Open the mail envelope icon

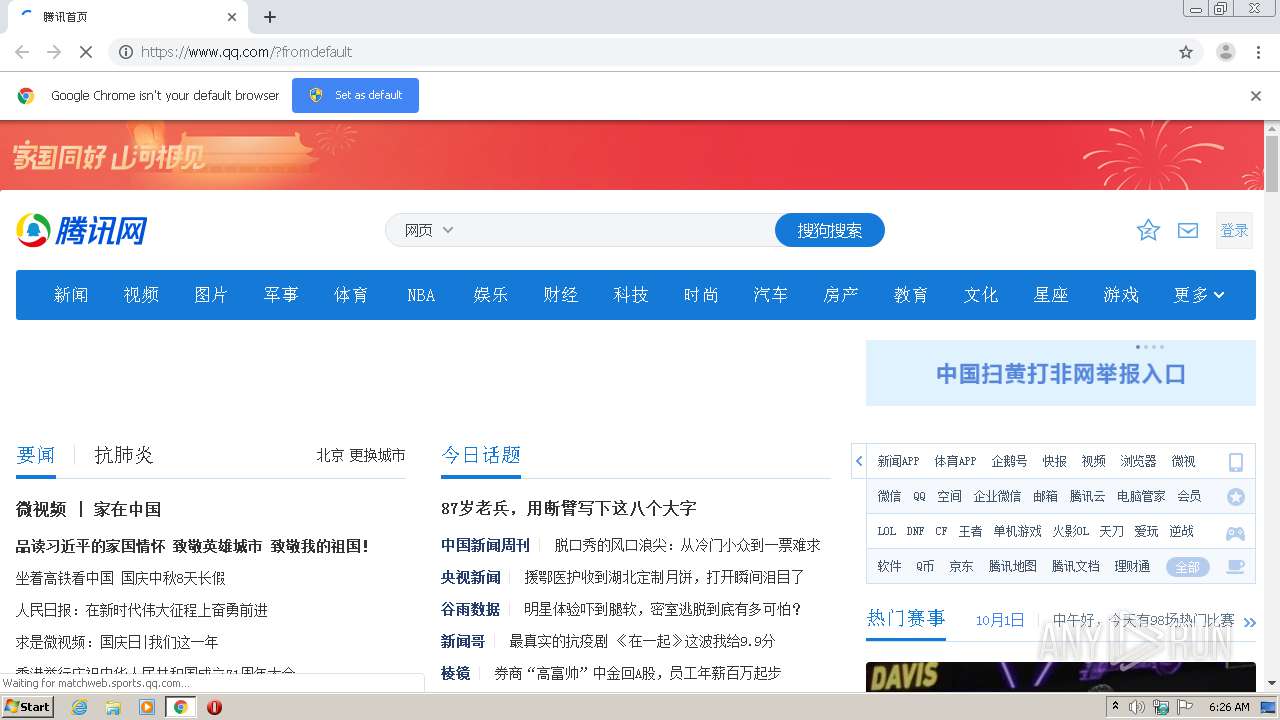point(1188,231)
